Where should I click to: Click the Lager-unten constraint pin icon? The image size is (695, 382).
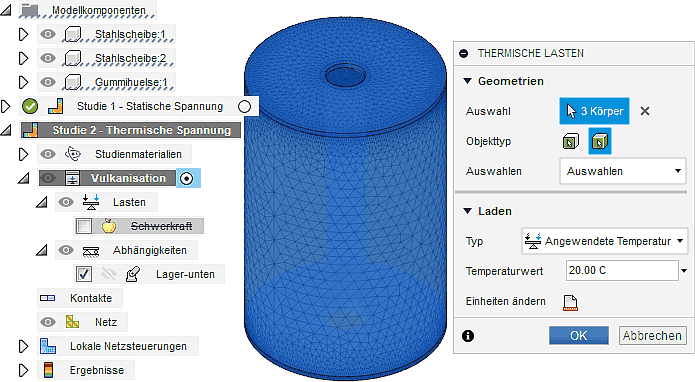(133, 274)
